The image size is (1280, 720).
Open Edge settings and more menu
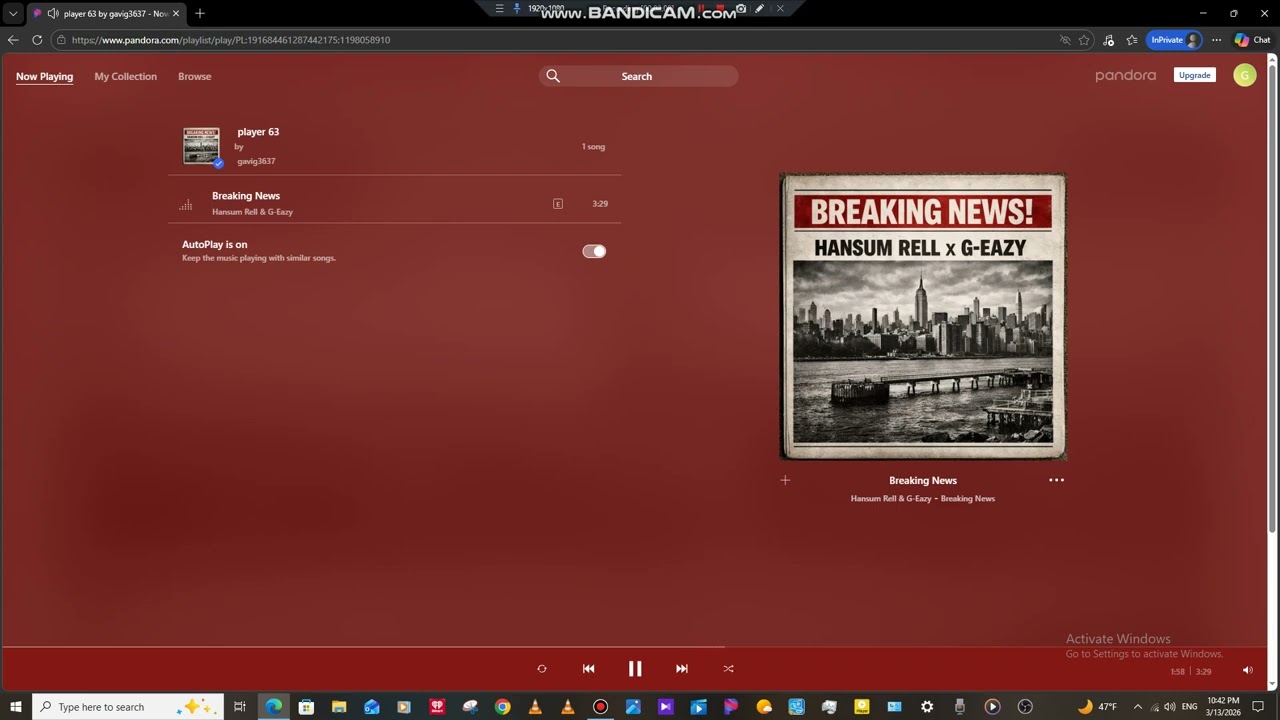tap(1216, 40)
